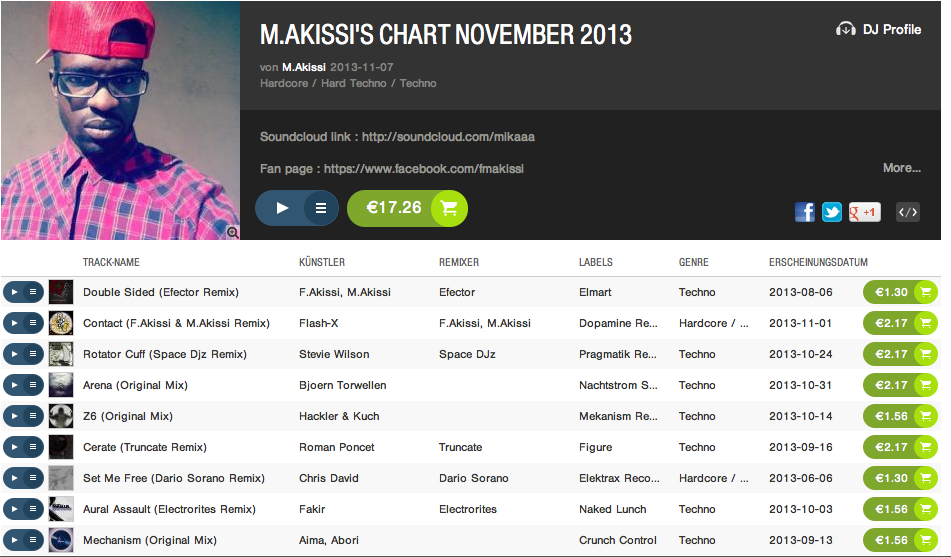Play the track Double Sided (Efector Remix)
Viewport: 951px width, 557px height.
point(14,292)
